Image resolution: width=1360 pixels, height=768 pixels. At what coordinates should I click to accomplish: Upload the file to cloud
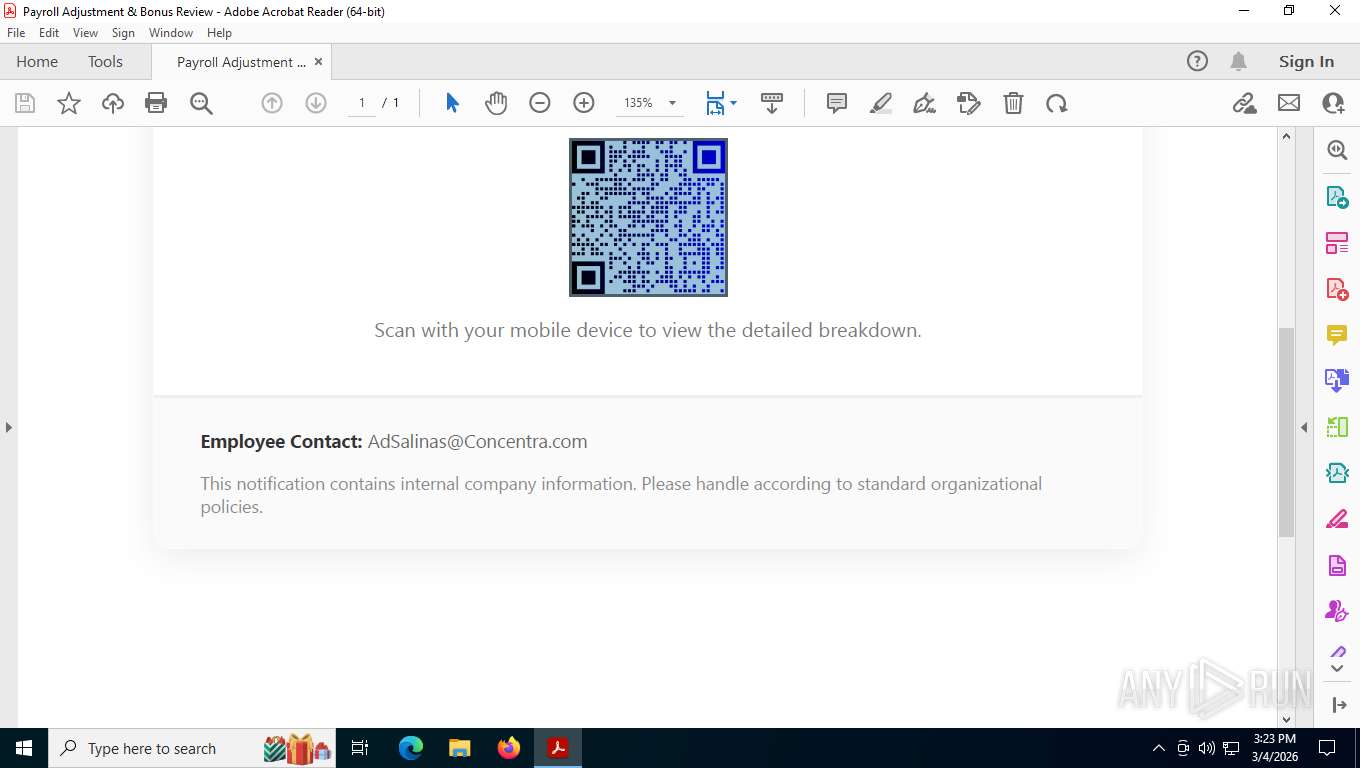(x=113, y=103)
